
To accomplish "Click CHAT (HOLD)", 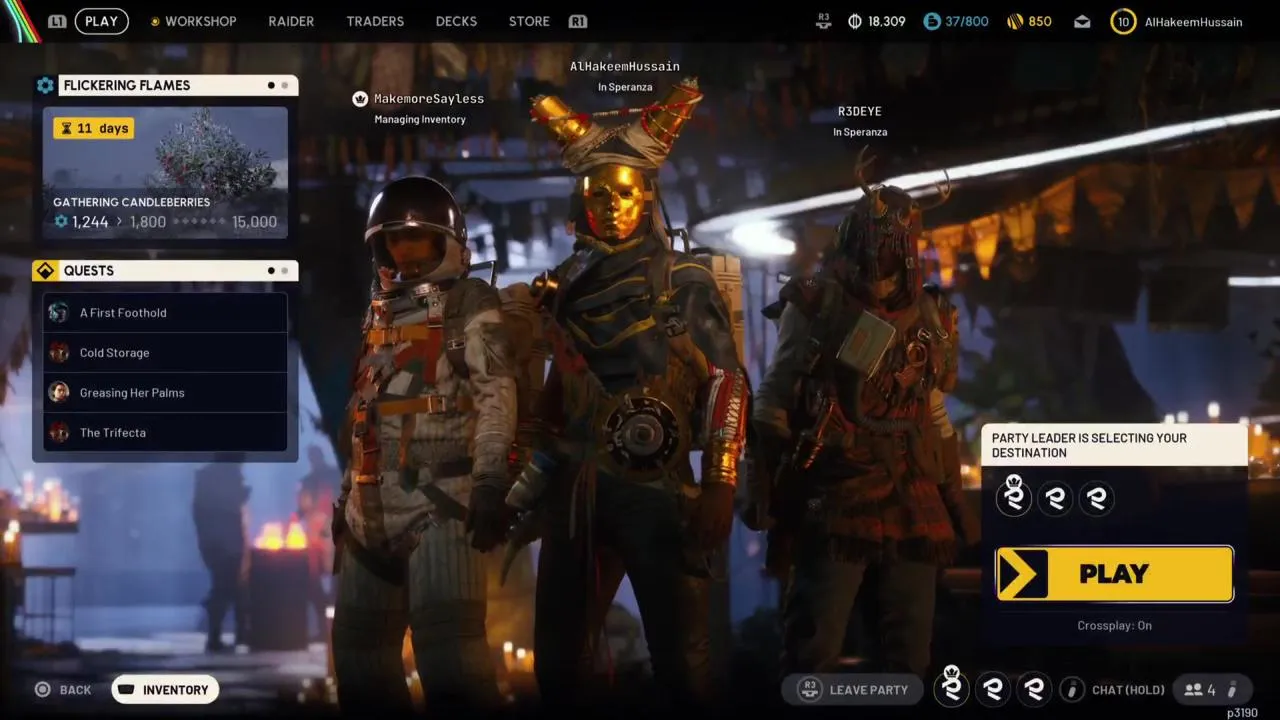I will pyautogui.click(x=1128, y=689).
